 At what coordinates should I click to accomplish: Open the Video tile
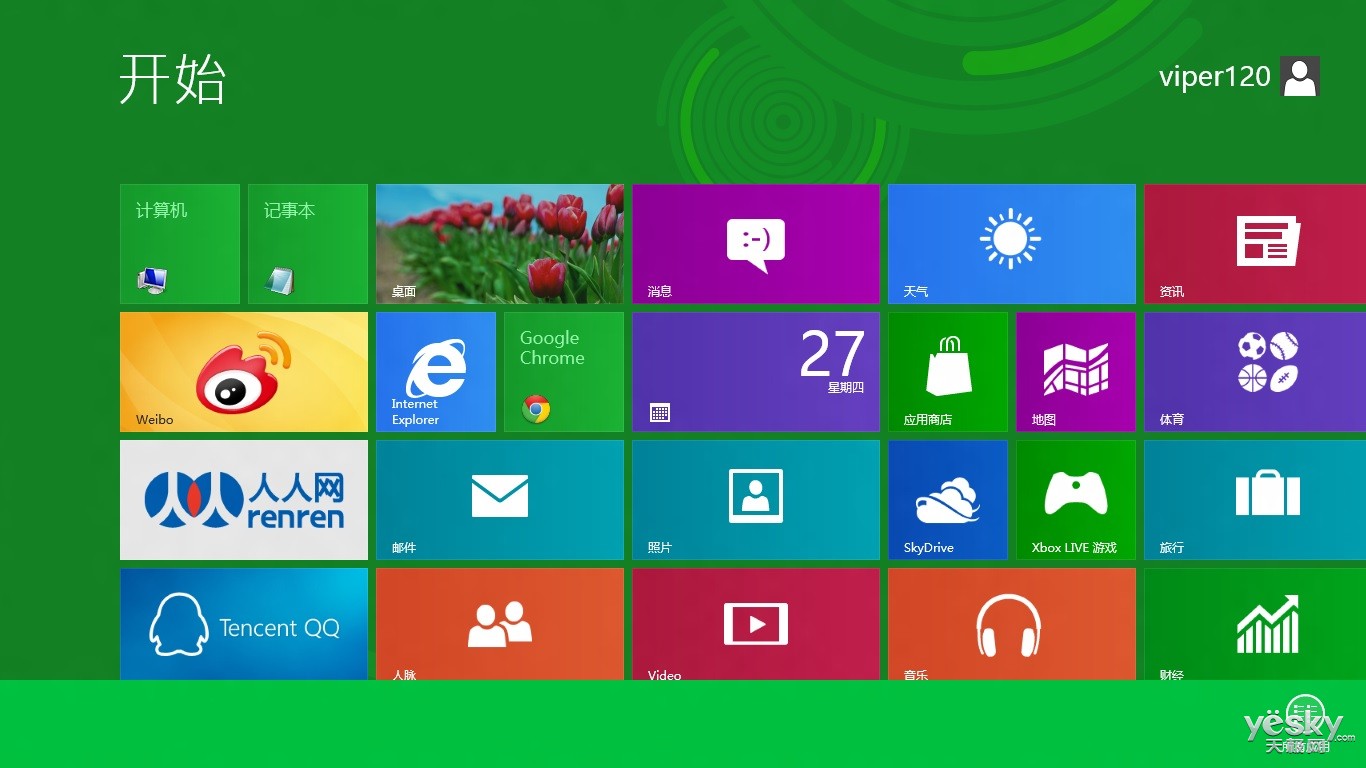[756, 624]
